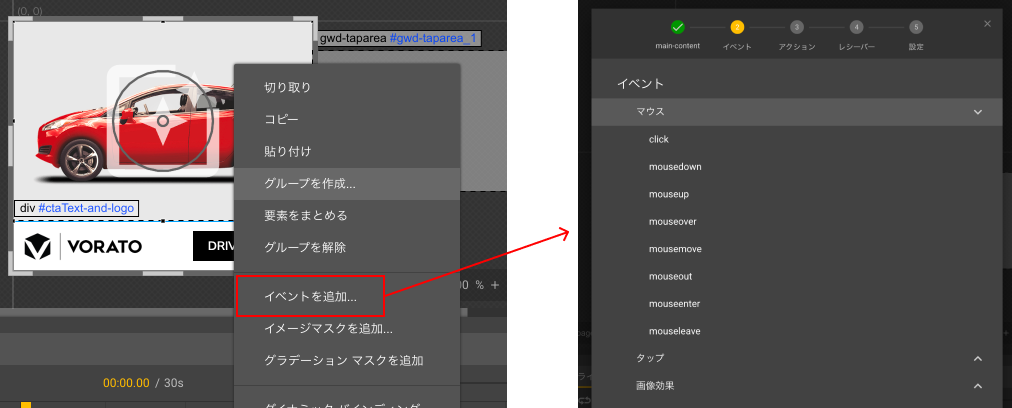Collapse the マウス event section
This screenshot has height=408, width=1012.
(x=977, y=112)
